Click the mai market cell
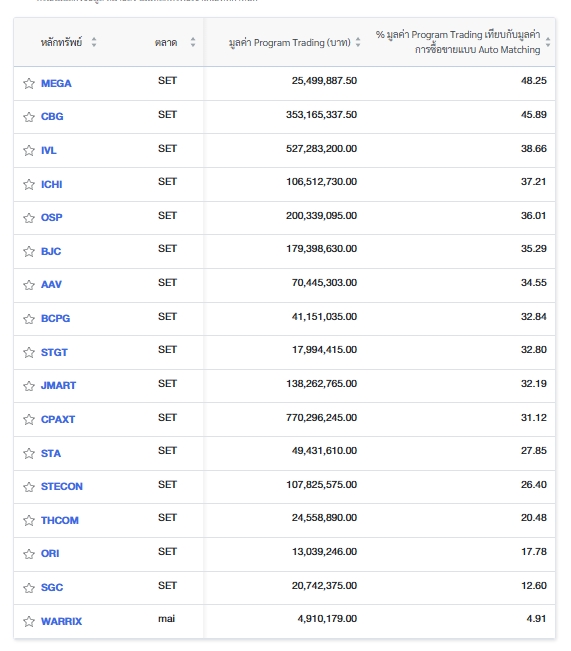The width and height of the screenshot is (571, 651). (x=167, y=619)
